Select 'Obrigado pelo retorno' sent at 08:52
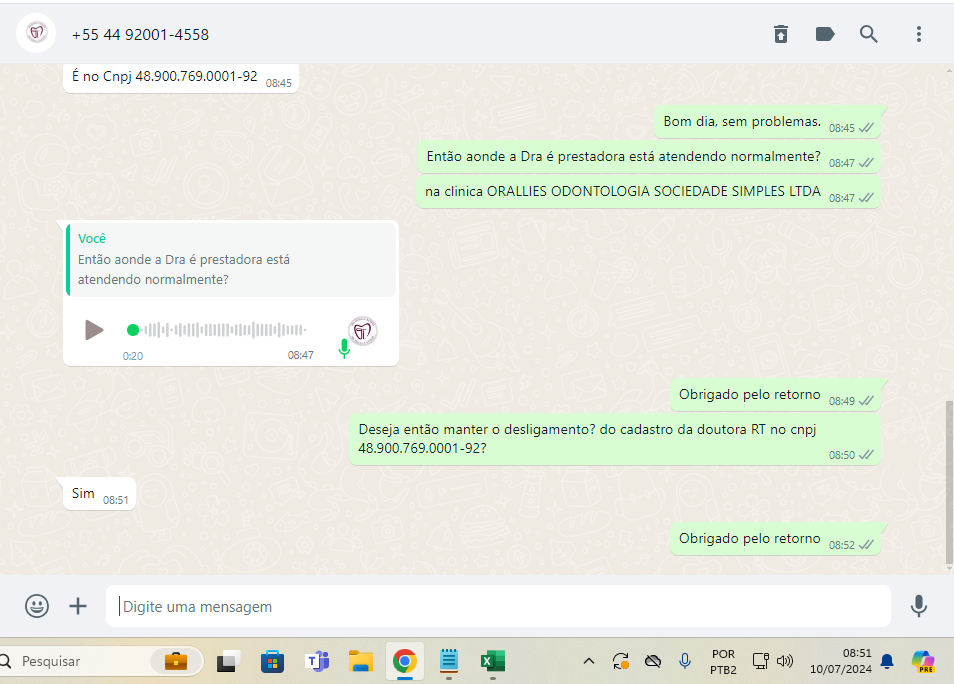This screenshot has height=684, width=954. point(775,539)
